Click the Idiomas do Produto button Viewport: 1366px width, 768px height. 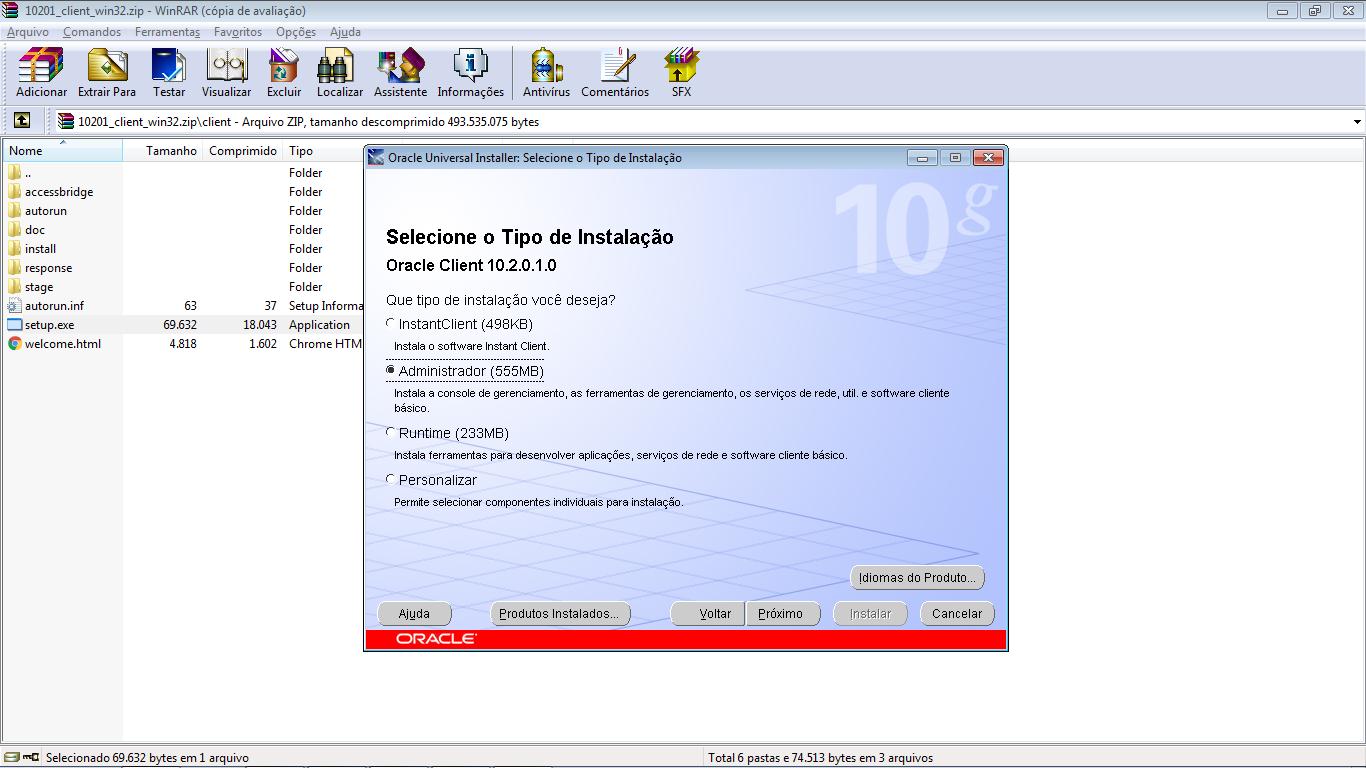point(916,577)
